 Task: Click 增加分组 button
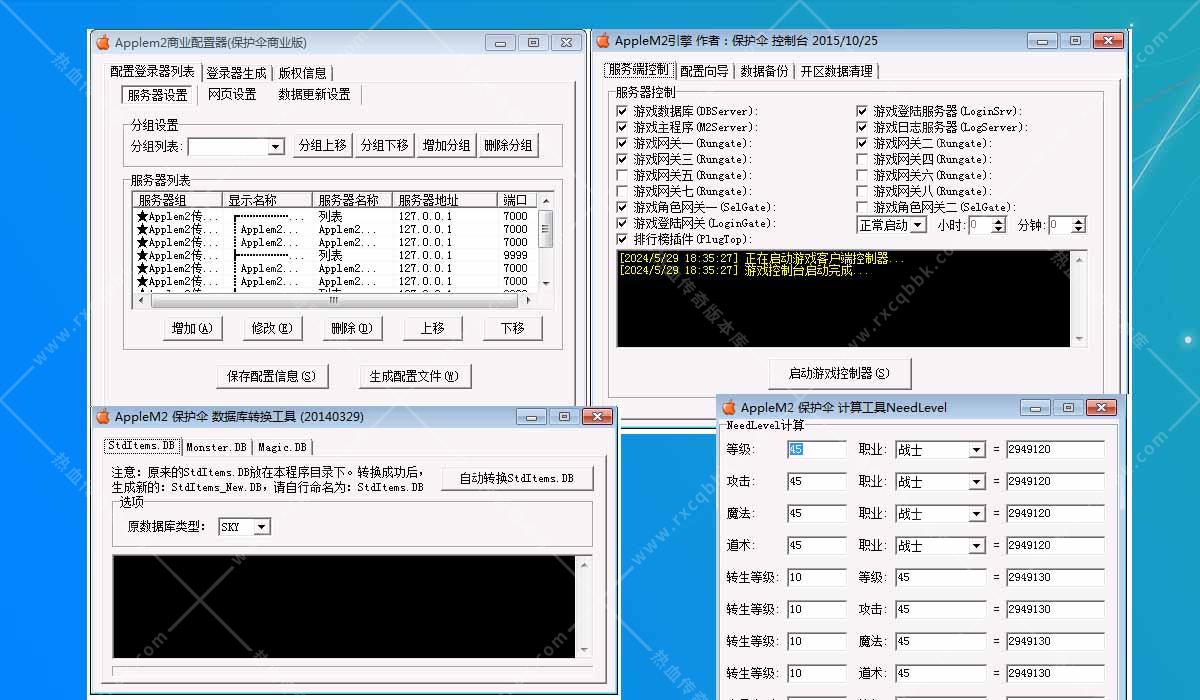pos(447,145)
